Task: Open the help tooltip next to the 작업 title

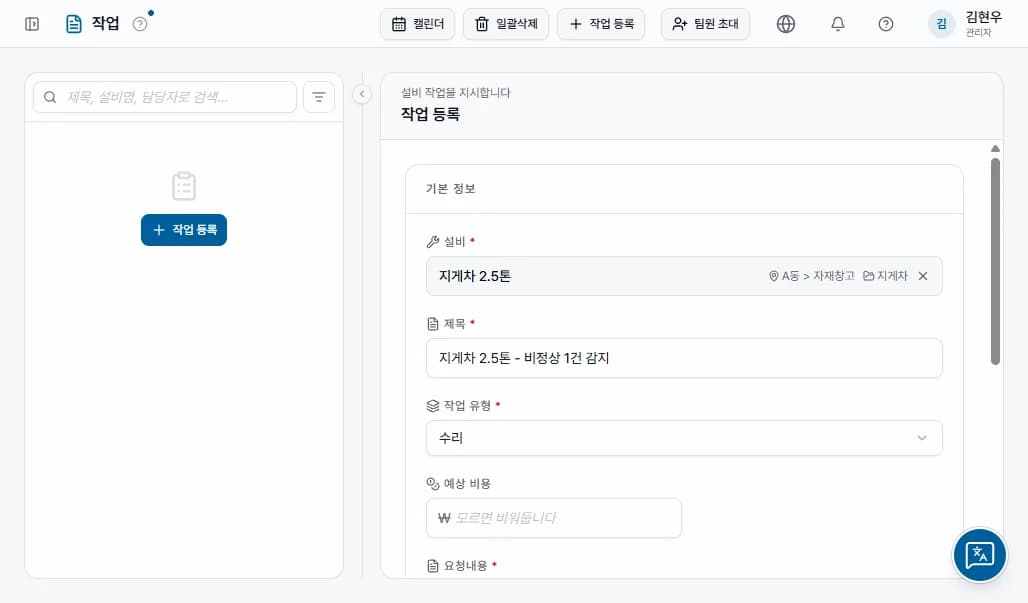Action: (x=140, y=24)
